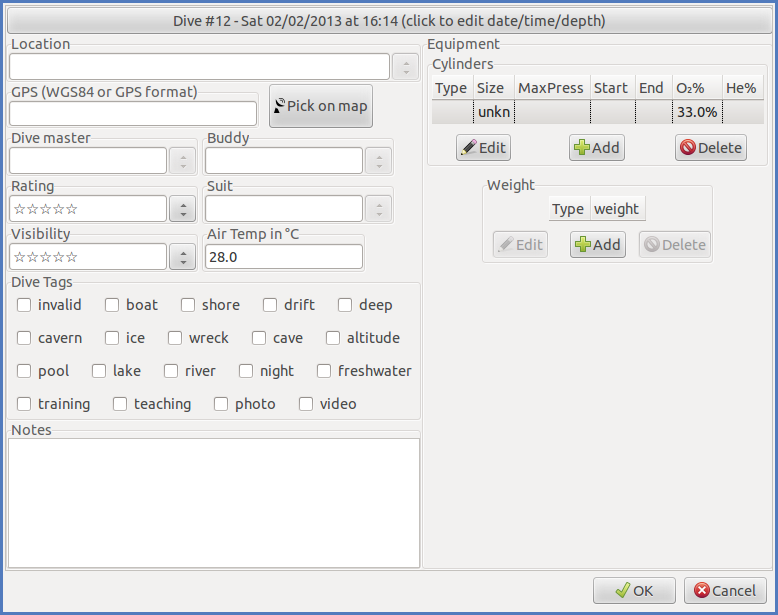Image resolution: width=778 pixels, height=615 pixels.
Task: Click the Visibility stars field
Action: click(x=88, y=257)
